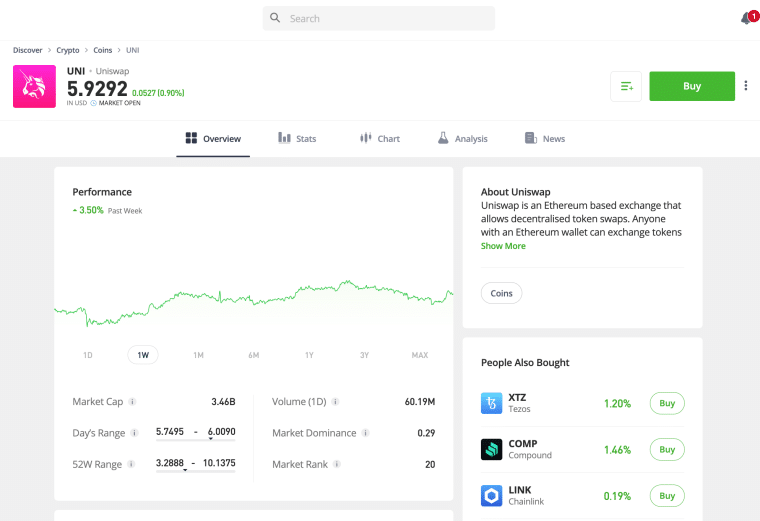Expand About Uniswap with Show More

coord(503,246)
